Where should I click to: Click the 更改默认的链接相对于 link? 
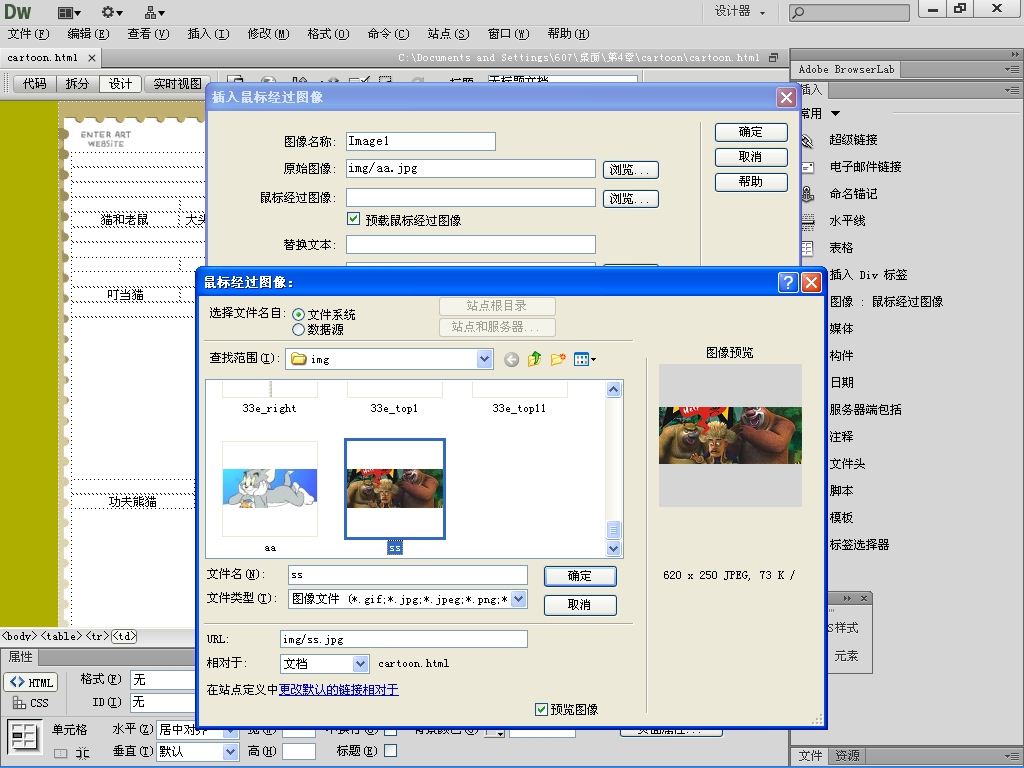click(339, 690)
